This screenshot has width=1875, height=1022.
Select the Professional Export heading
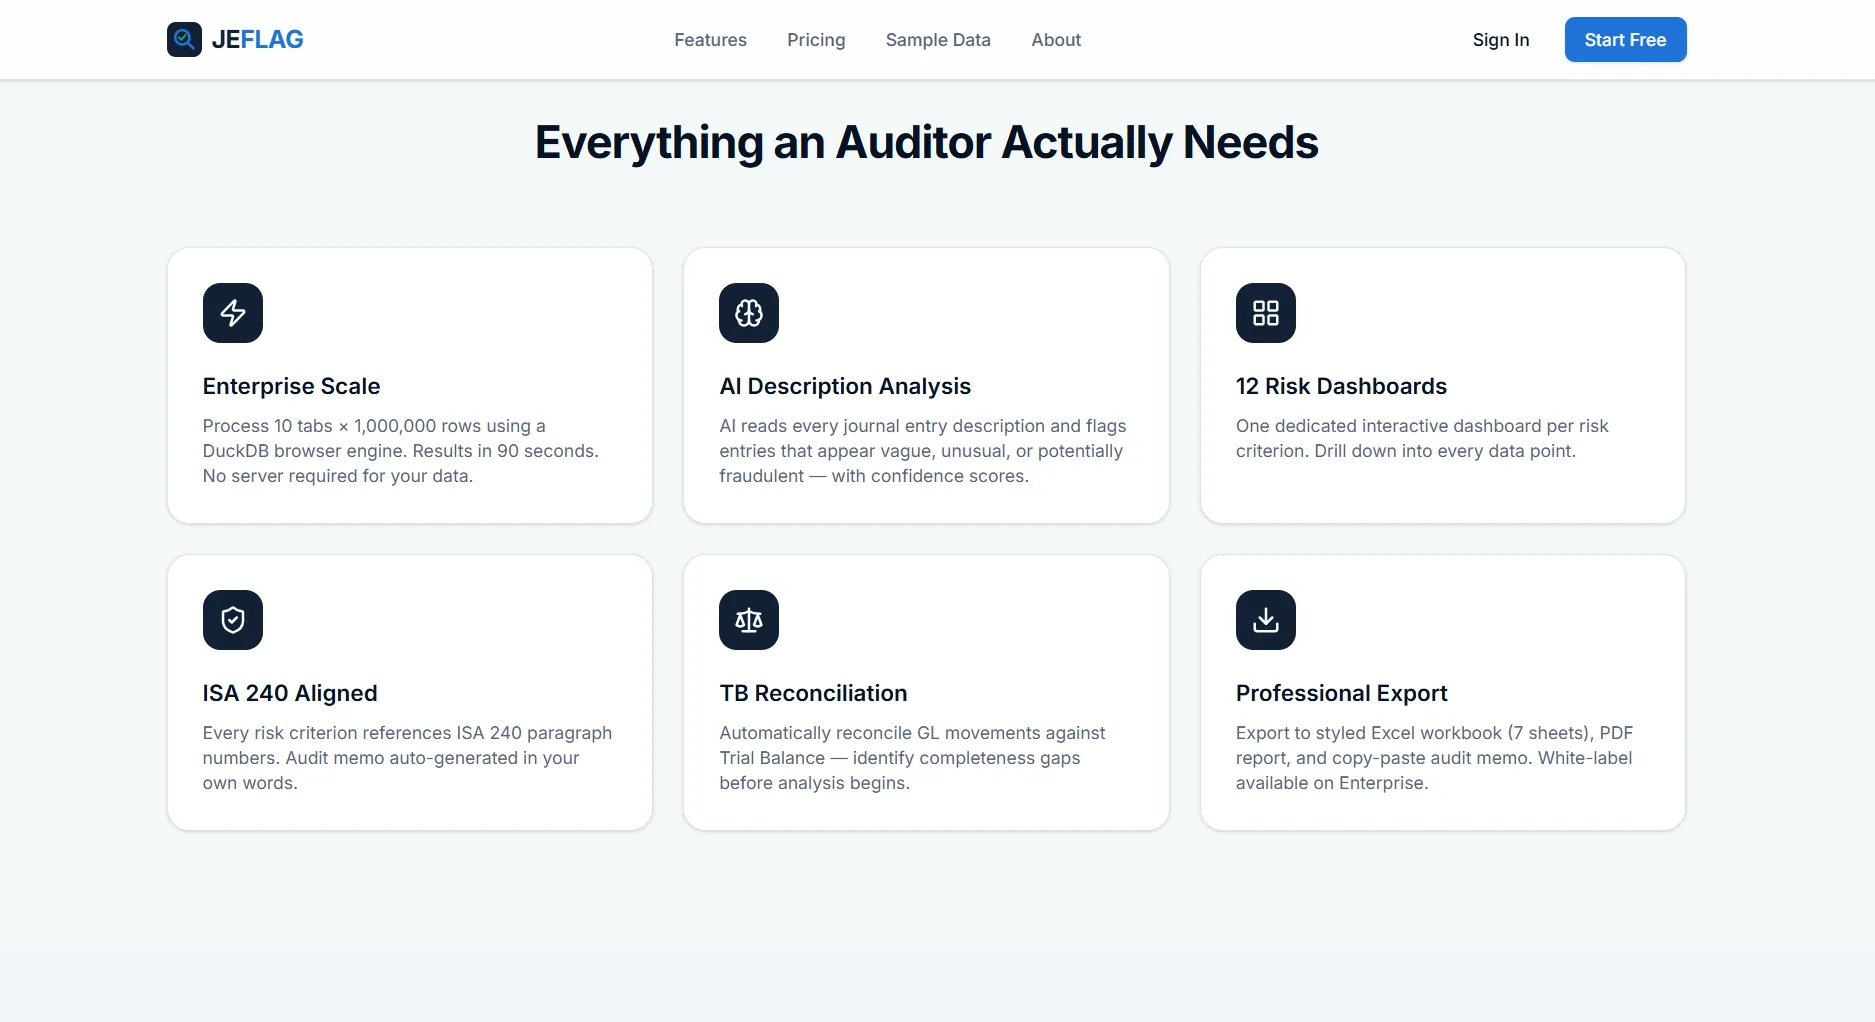coord(1341,693)
